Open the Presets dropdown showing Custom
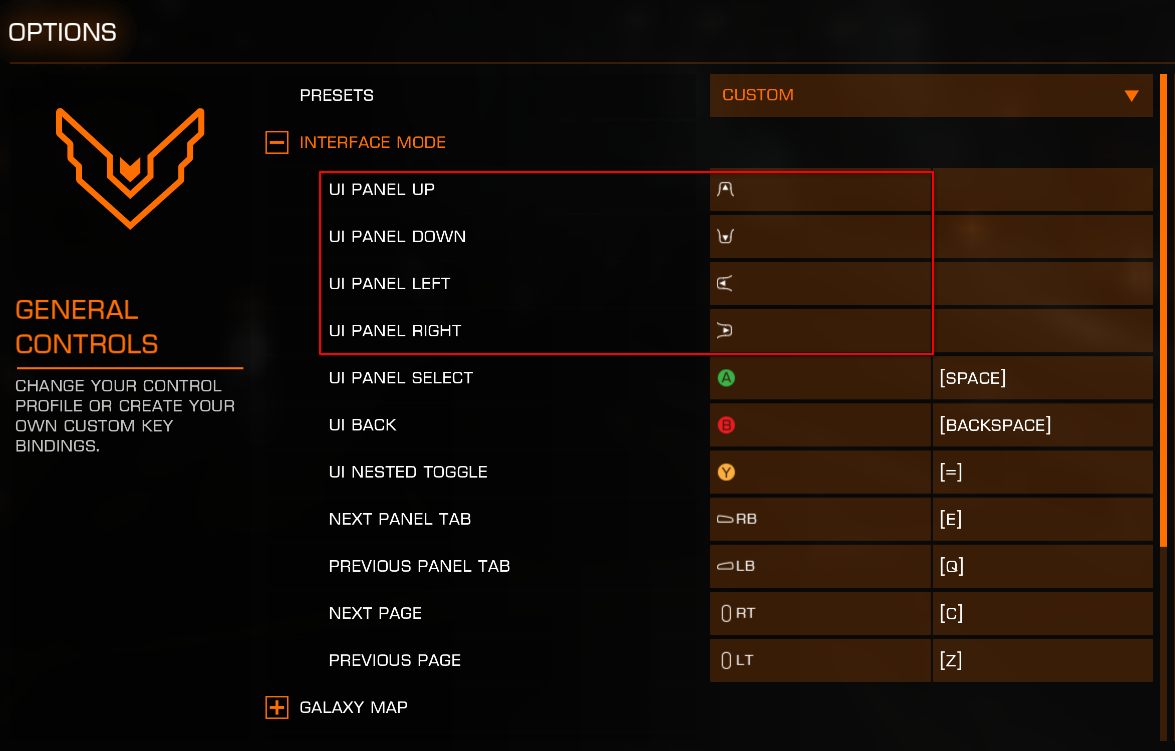The image size is (1175, 751). tap(931, 95)
